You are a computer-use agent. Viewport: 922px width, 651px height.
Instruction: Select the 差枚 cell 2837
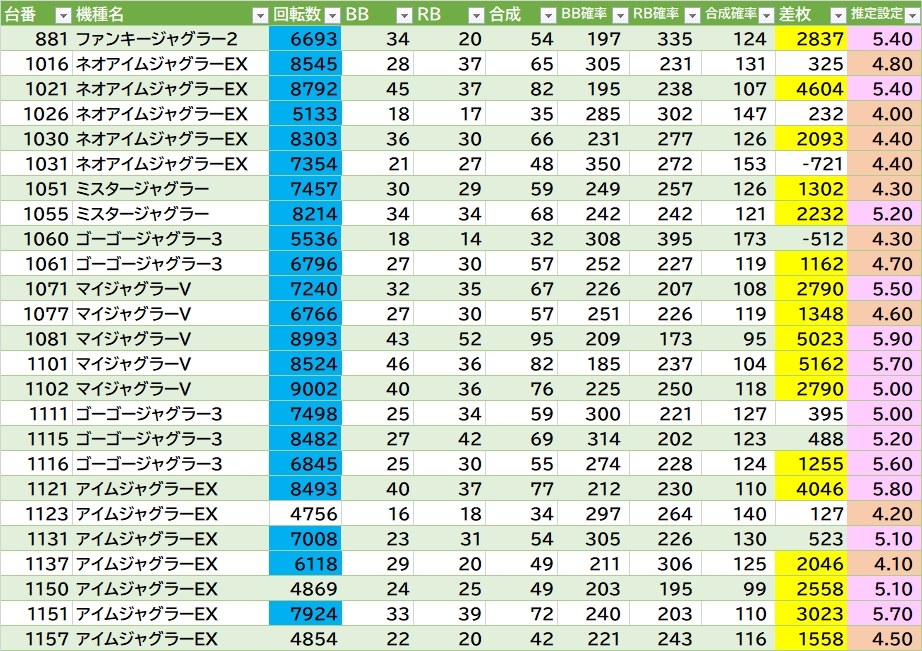tap(811, 39)
